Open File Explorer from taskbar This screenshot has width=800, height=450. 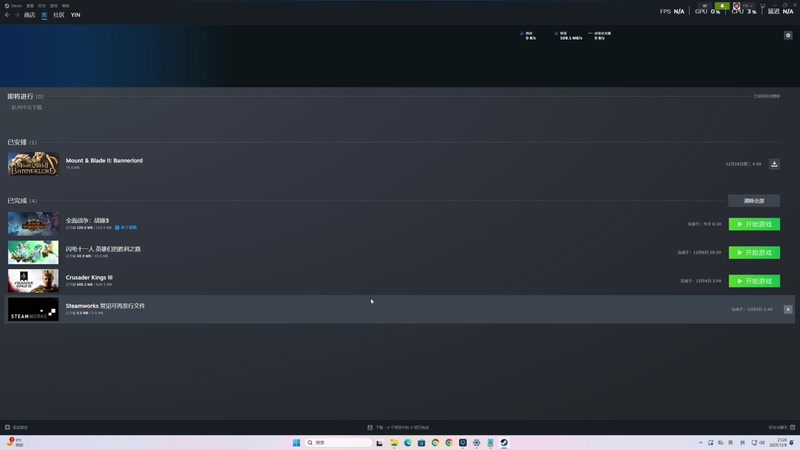[x=394, y=442]
